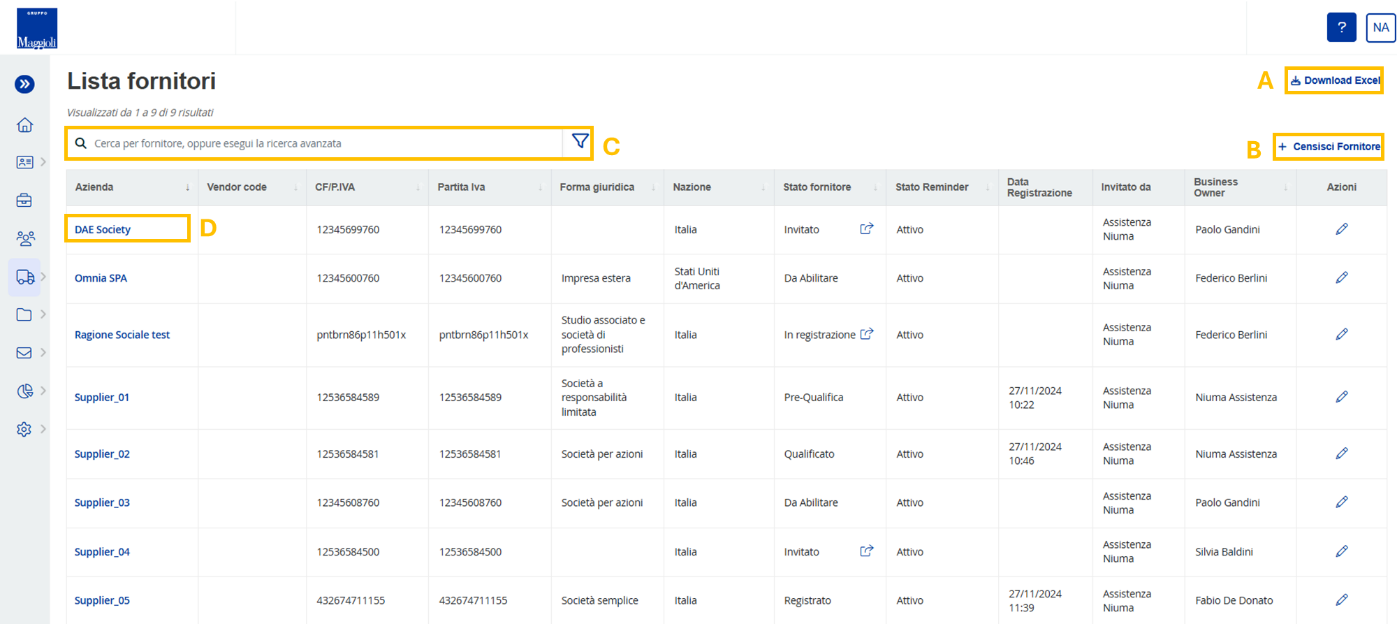The height and width of the screenshot is (624, 1397).
Task: Download the supplier list as Excel
Action: (1335, 80)
